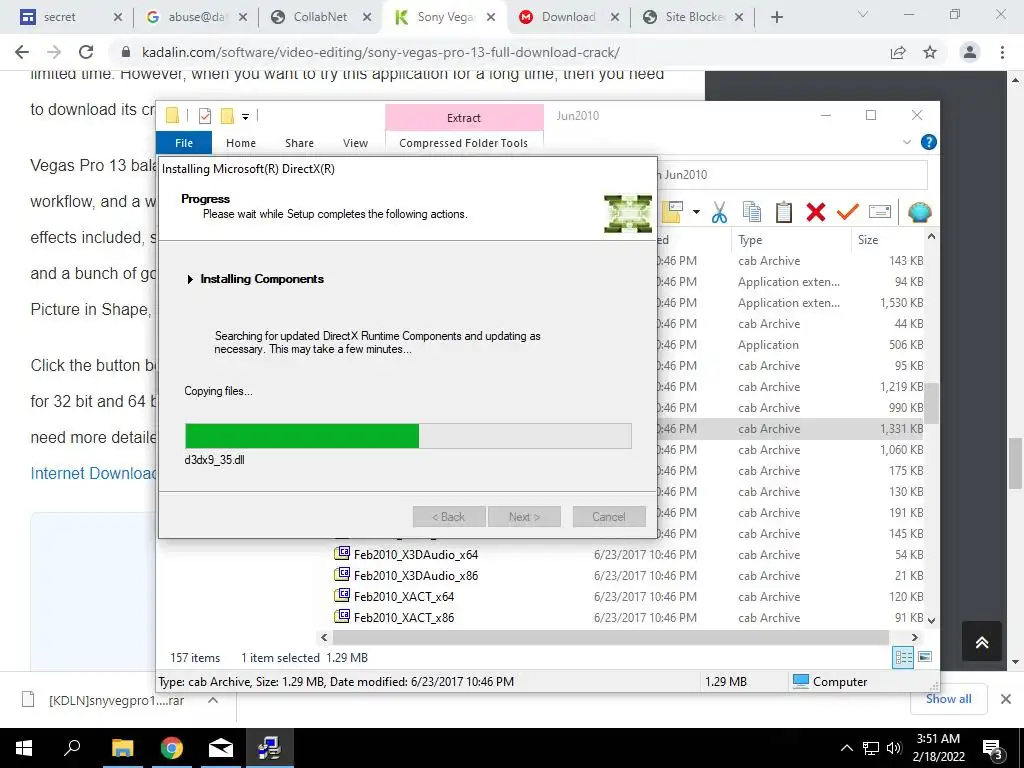Reload the kadalin.com page
Image resolution: width=1024 pixels, height=768 pixels.
tap(86, 52)
